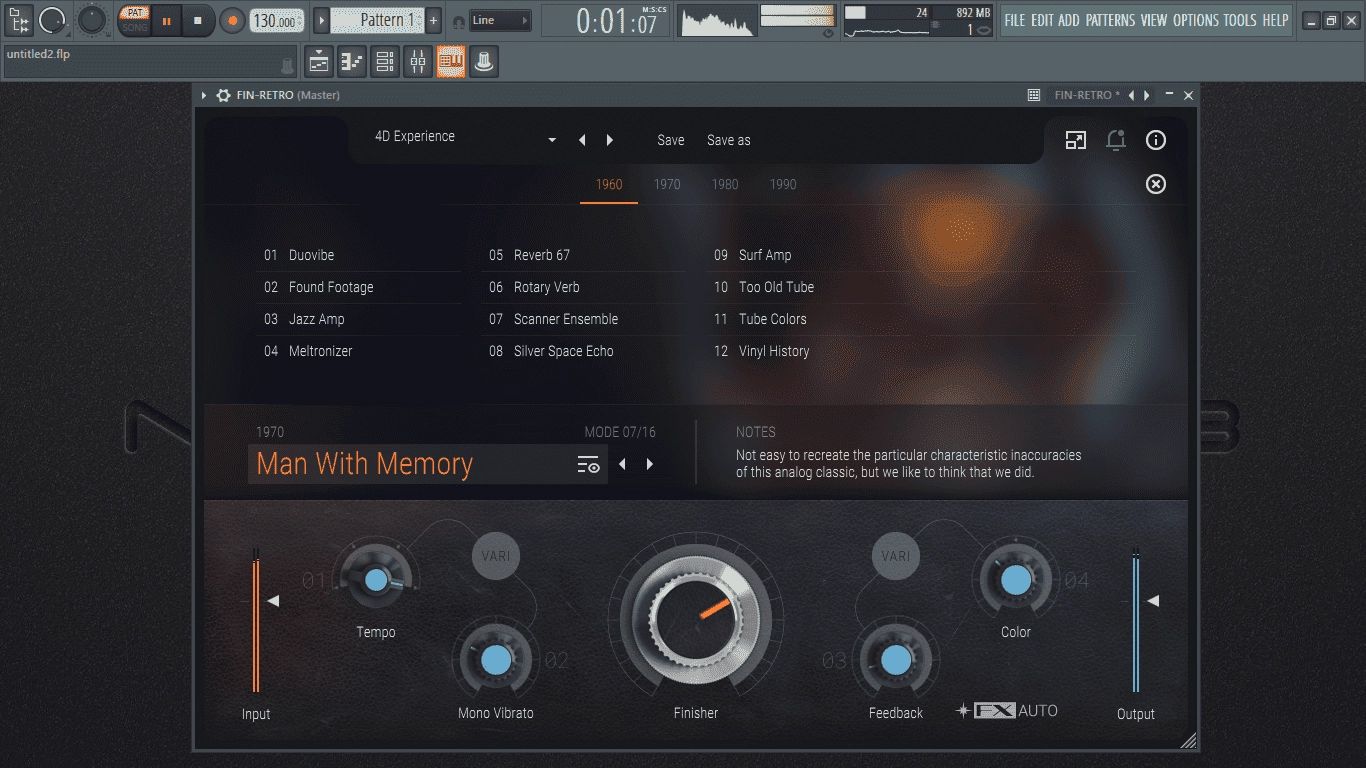Close the mode browser with X circle
Image resolution: width=1366 pixels, height=768 pixels.
point(1156,184)
